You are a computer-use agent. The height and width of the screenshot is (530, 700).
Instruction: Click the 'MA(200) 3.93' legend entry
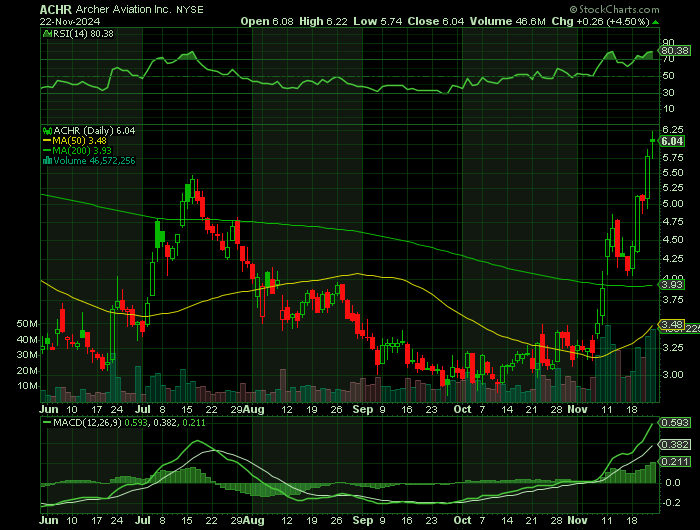coord(82,150)
